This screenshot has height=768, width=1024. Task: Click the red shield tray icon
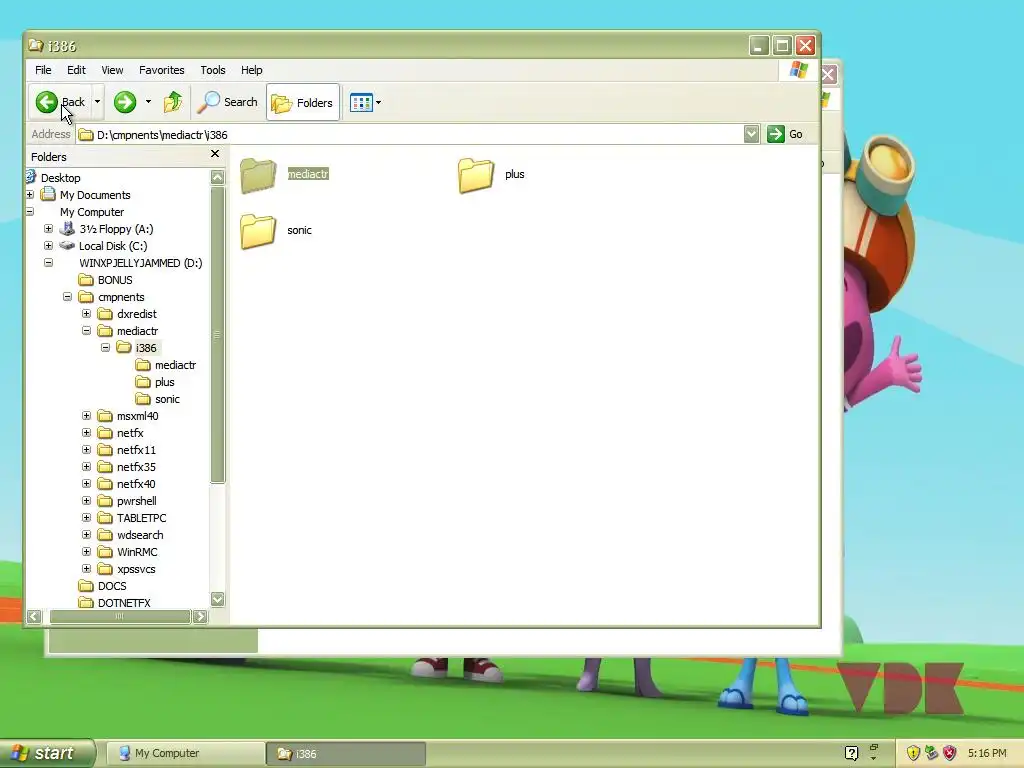tap(950, 753)
